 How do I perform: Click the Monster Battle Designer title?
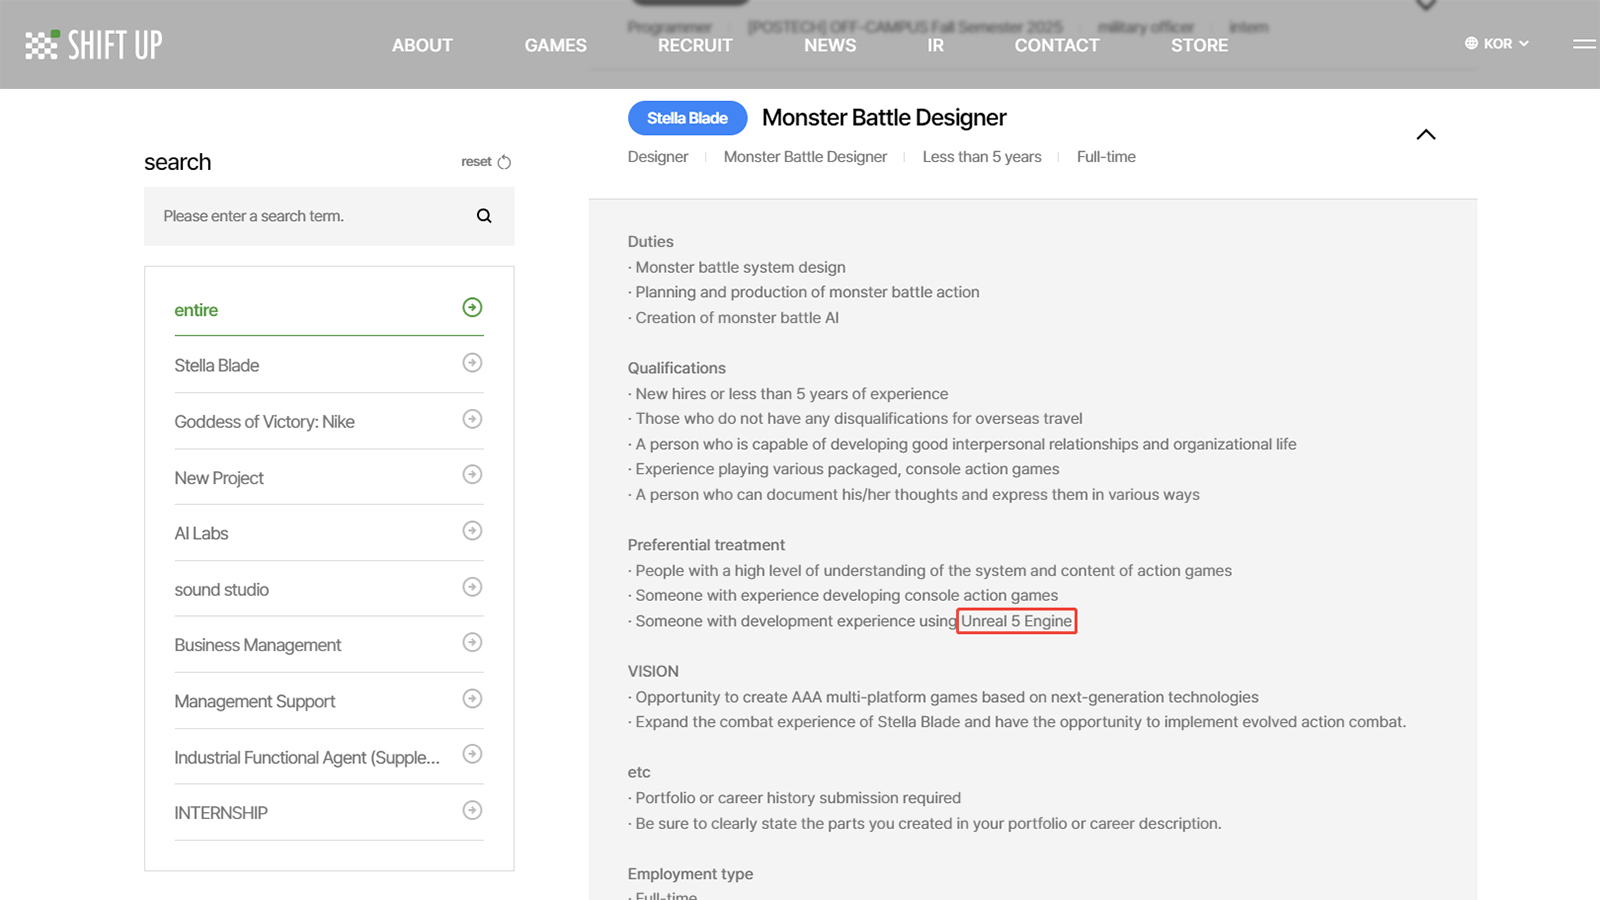tap(884, 118)
